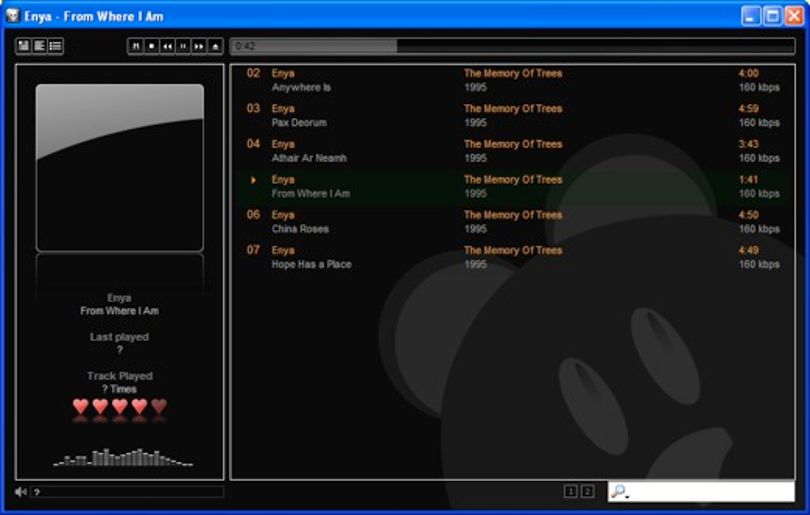Switch to the list layout view icon

55,45
